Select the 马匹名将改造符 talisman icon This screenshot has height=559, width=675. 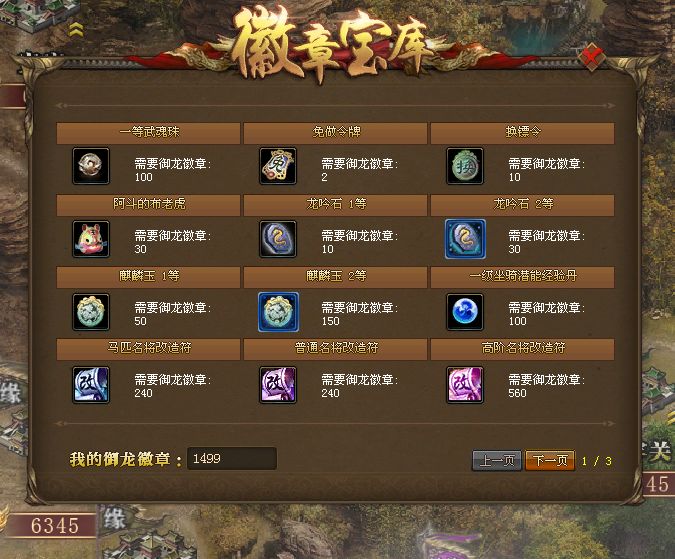pos(91,385)
